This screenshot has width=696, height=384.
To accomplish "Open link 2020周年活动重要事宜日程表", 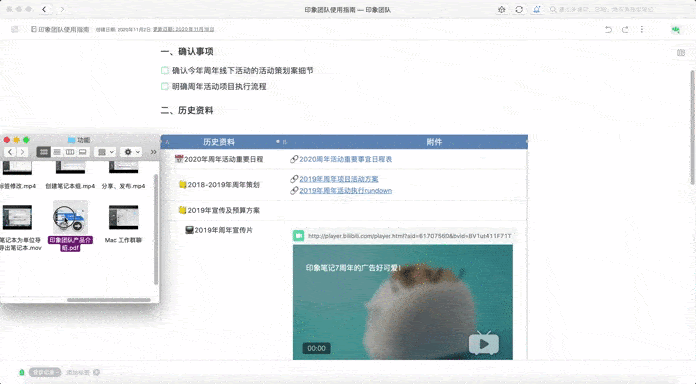I will click(345, 159).
